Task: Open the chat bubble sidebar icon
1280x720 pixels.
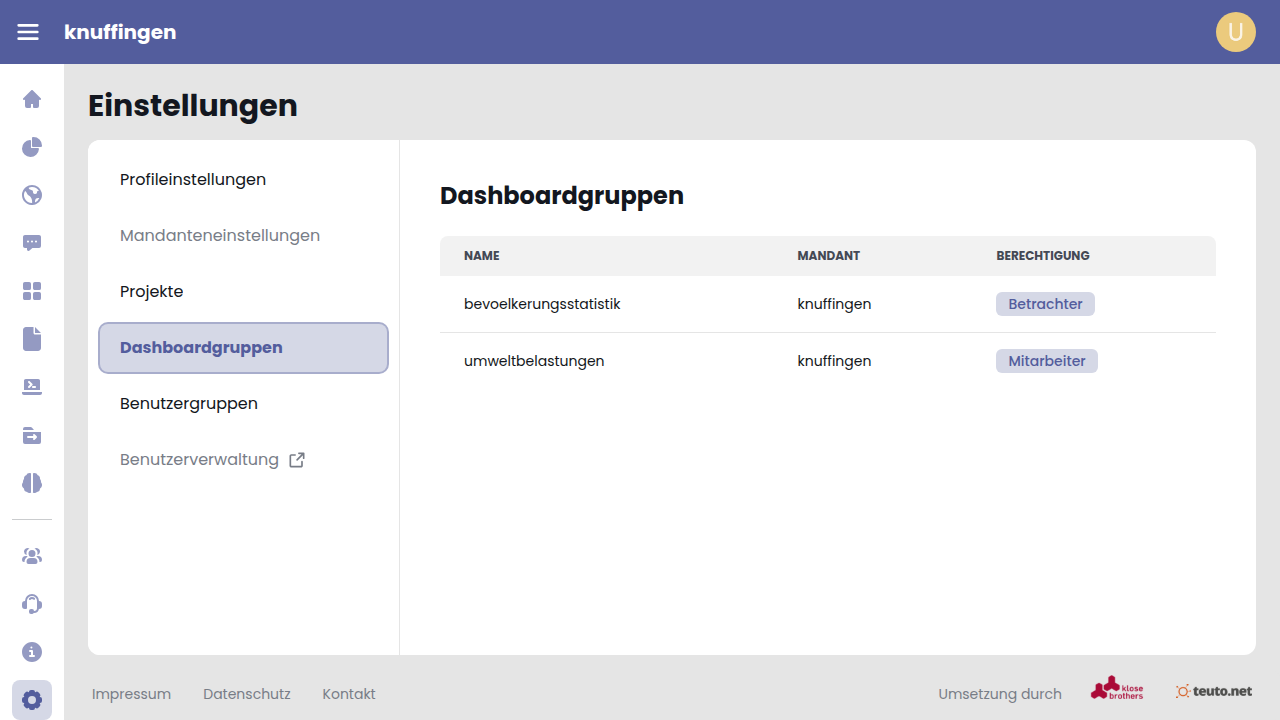Action: [32, 243]
